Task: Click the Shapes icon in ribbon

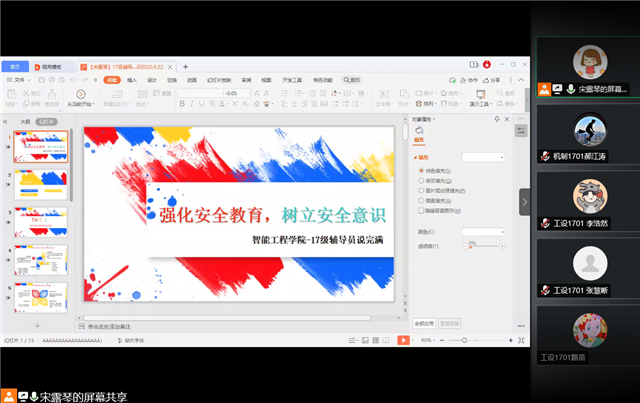Action: [x=404, y=95]
